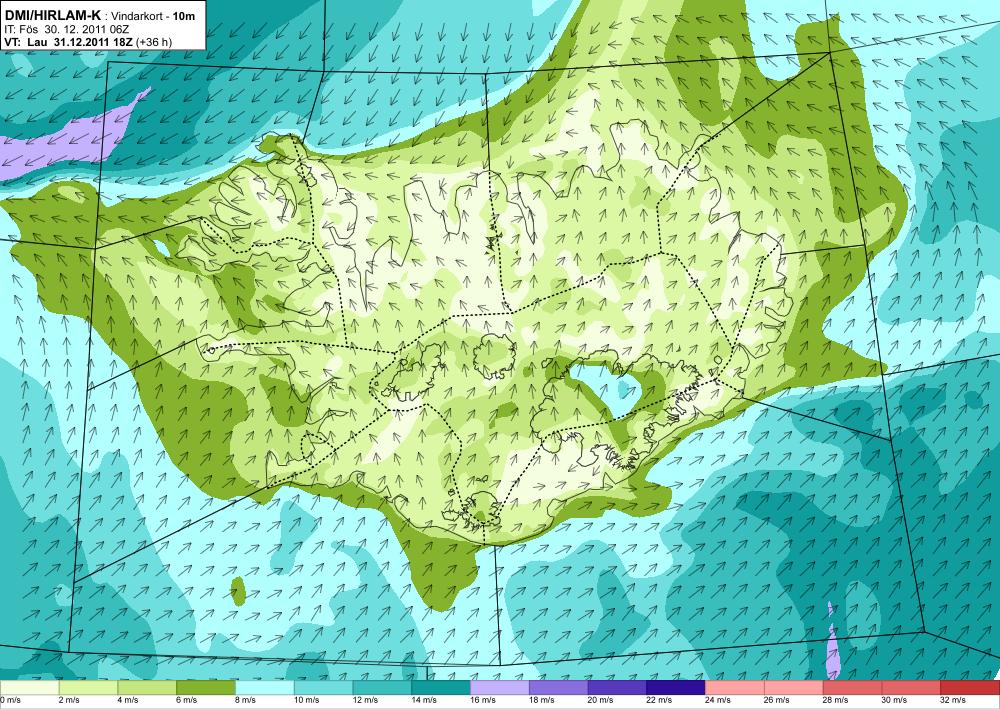1000x710 pixels.
Task: Click the 'Vindarkort - 10m' label
Action: (x=152, y=16)
